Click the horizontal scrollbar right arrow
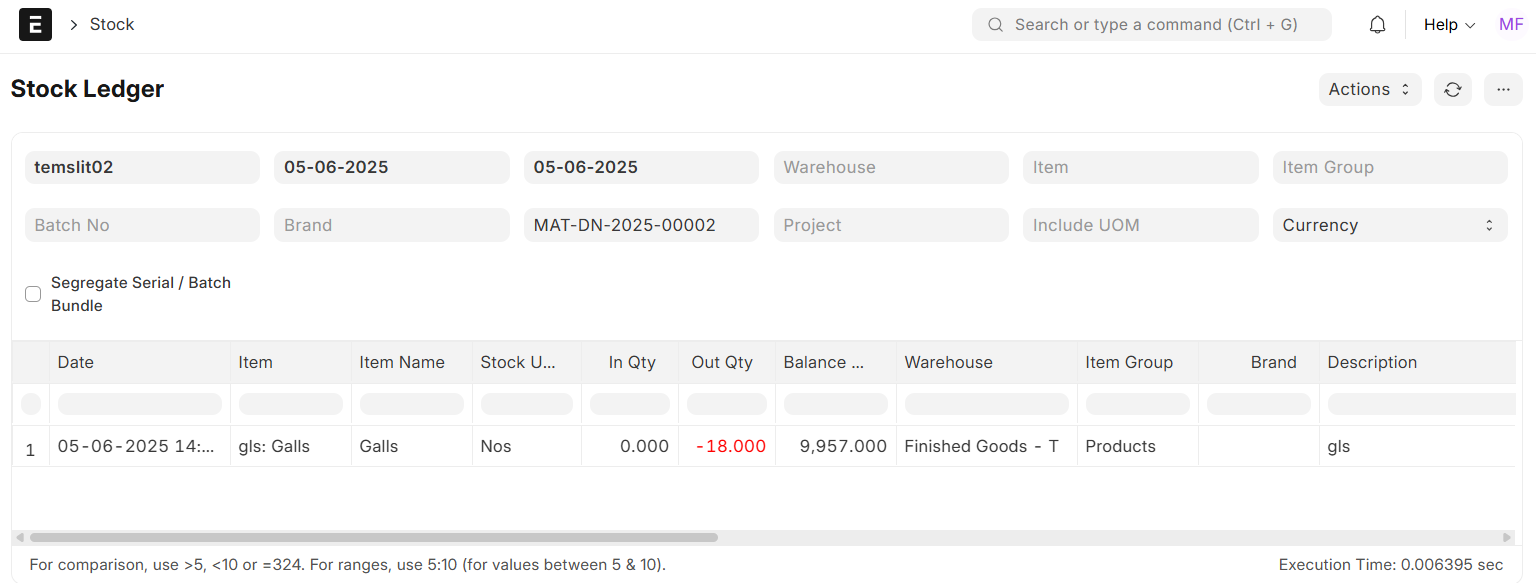This screenshot has height=583, width=1536. pyautogui.click(x=1507, y=537)
